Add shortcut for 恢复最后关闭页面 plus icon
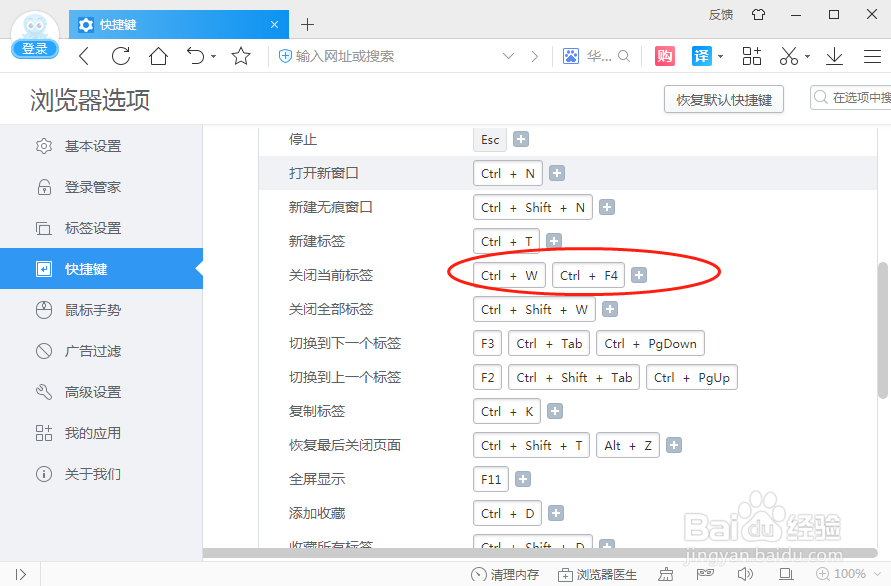The image size is (891, 586). click(674, 445)
